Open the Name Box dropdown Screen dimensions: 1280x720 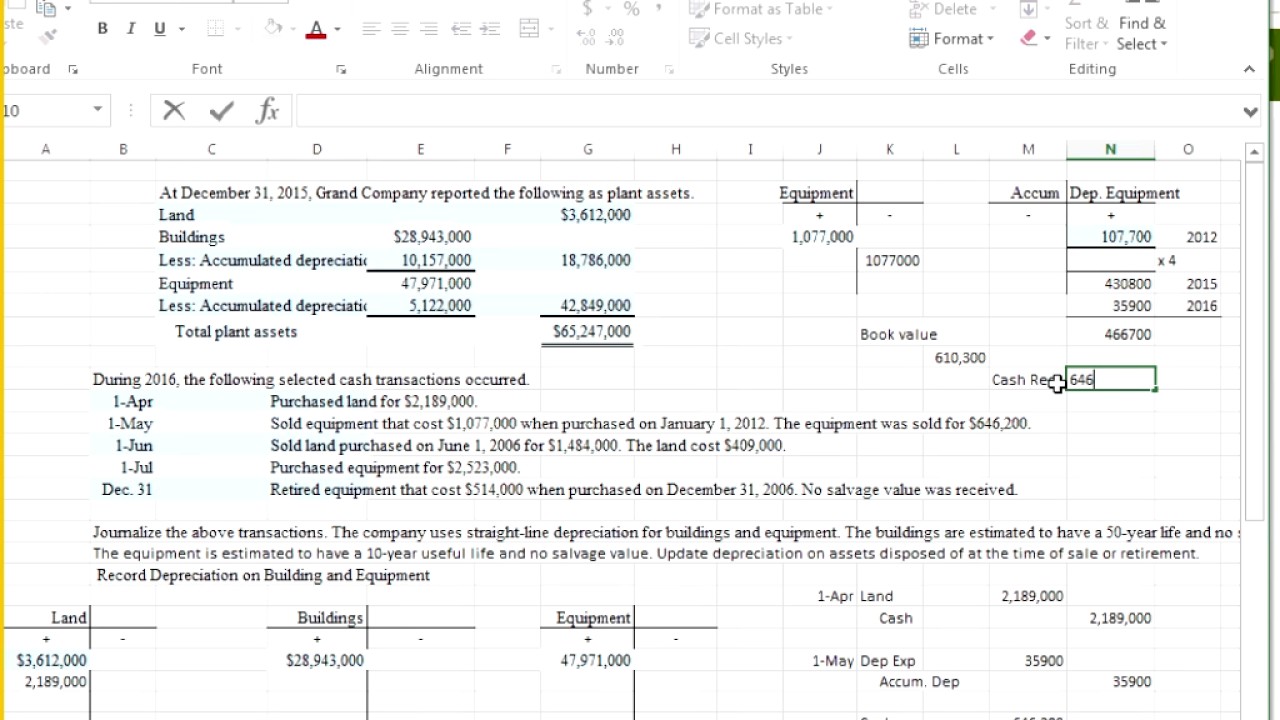(98, 110)
